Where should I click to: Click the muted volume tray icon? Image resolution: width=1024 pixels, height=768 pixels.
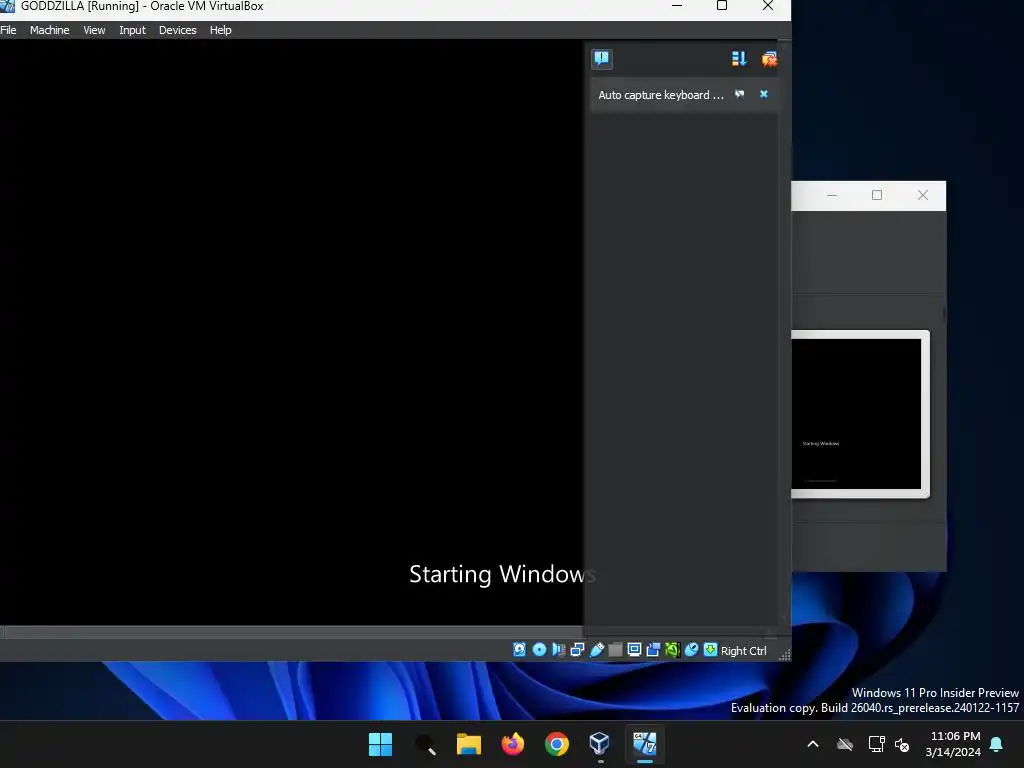pos(903,744)
